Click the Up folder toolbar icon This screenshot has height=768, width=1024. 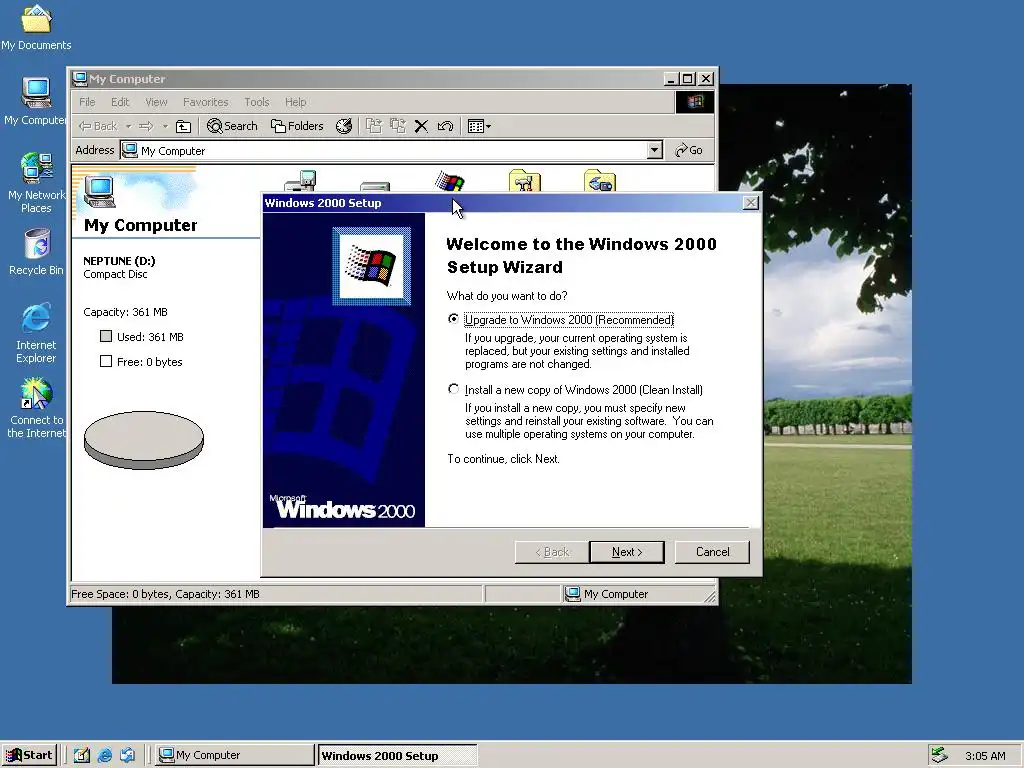pos(184,126)
